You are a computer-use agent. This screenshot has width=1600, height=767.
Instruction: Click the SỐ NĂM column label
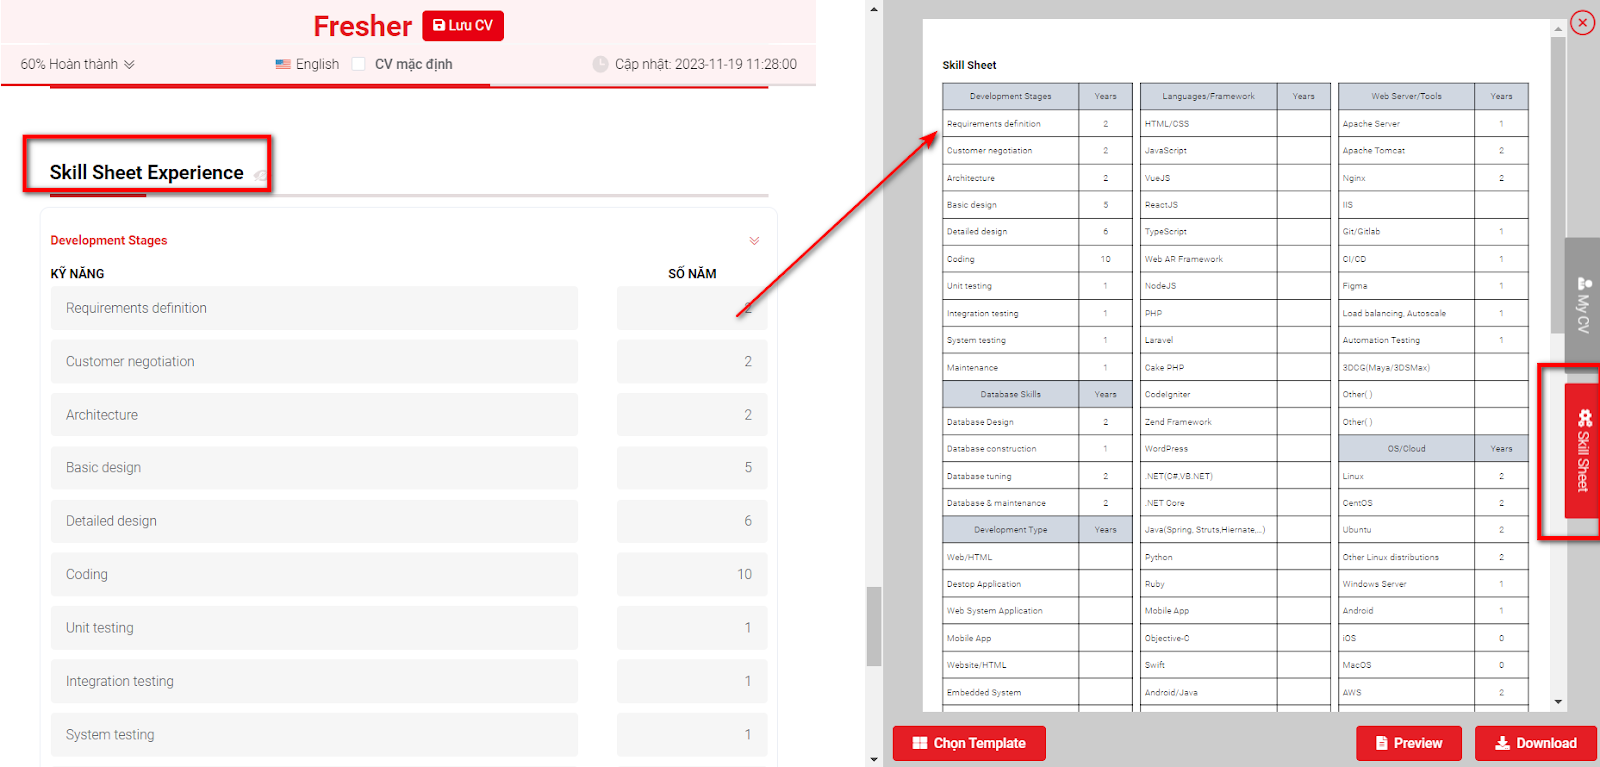click(x=692, y=273)
